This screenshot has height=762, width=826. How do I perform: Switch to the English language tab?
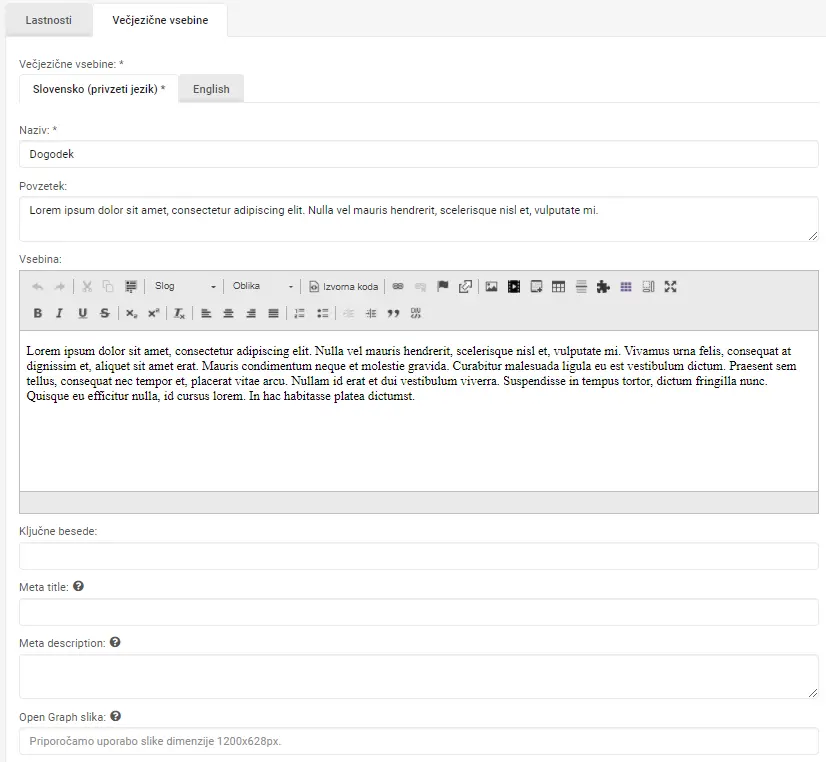coord(211,89)
